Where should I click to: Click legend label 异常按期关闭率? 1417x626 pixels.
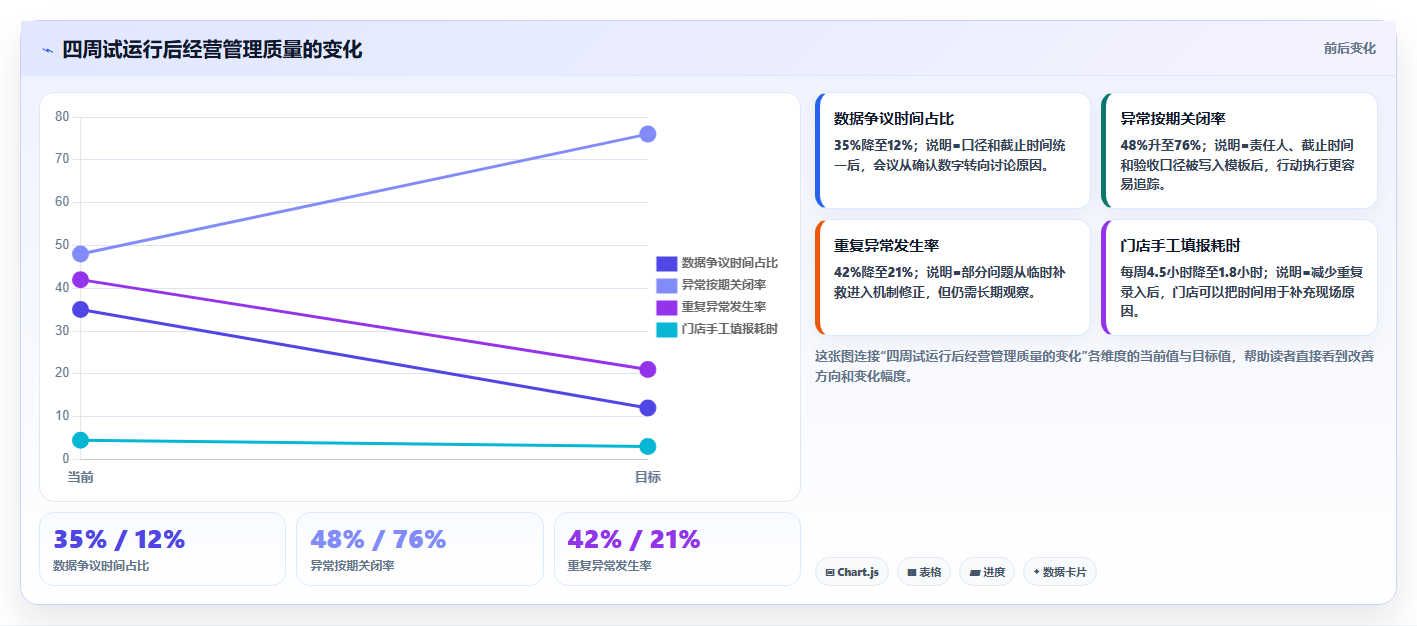pyautogui.click(x=724, y=285)
